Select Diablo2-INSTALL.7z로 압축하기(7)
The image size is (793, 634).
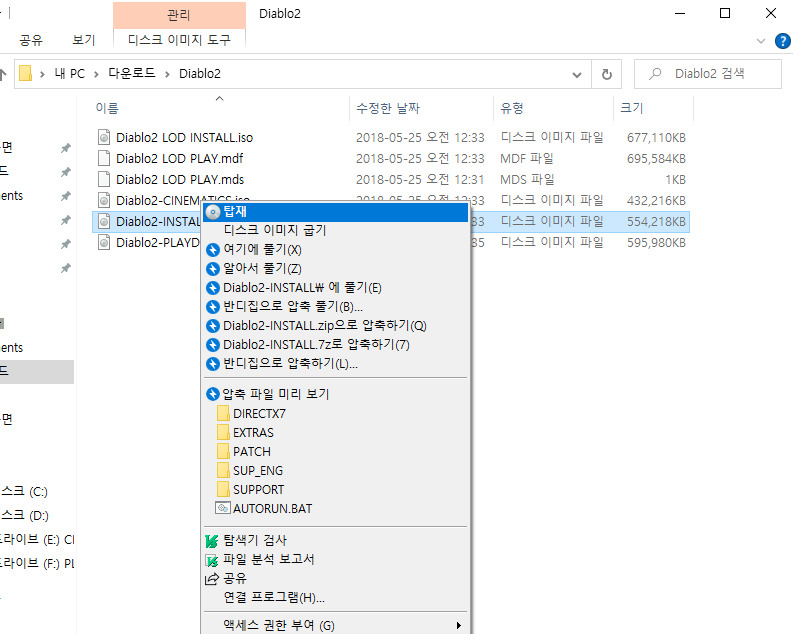(336, 345)
